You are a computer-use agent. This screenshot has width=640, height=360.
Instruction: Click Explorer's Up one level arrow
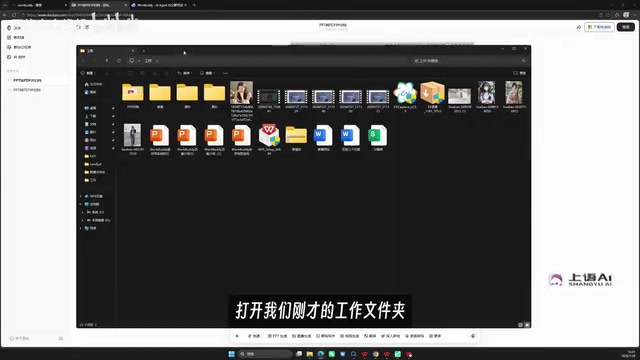click(x=107, y=61)
